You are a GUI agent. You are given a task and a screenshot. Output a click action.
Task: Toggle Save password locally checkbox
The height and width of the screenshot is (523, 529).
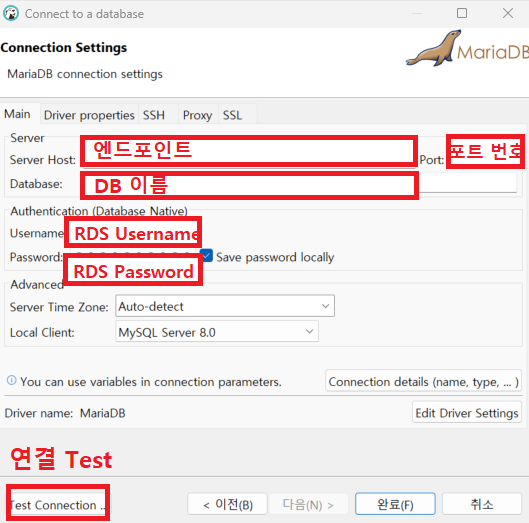pos(206,256)
